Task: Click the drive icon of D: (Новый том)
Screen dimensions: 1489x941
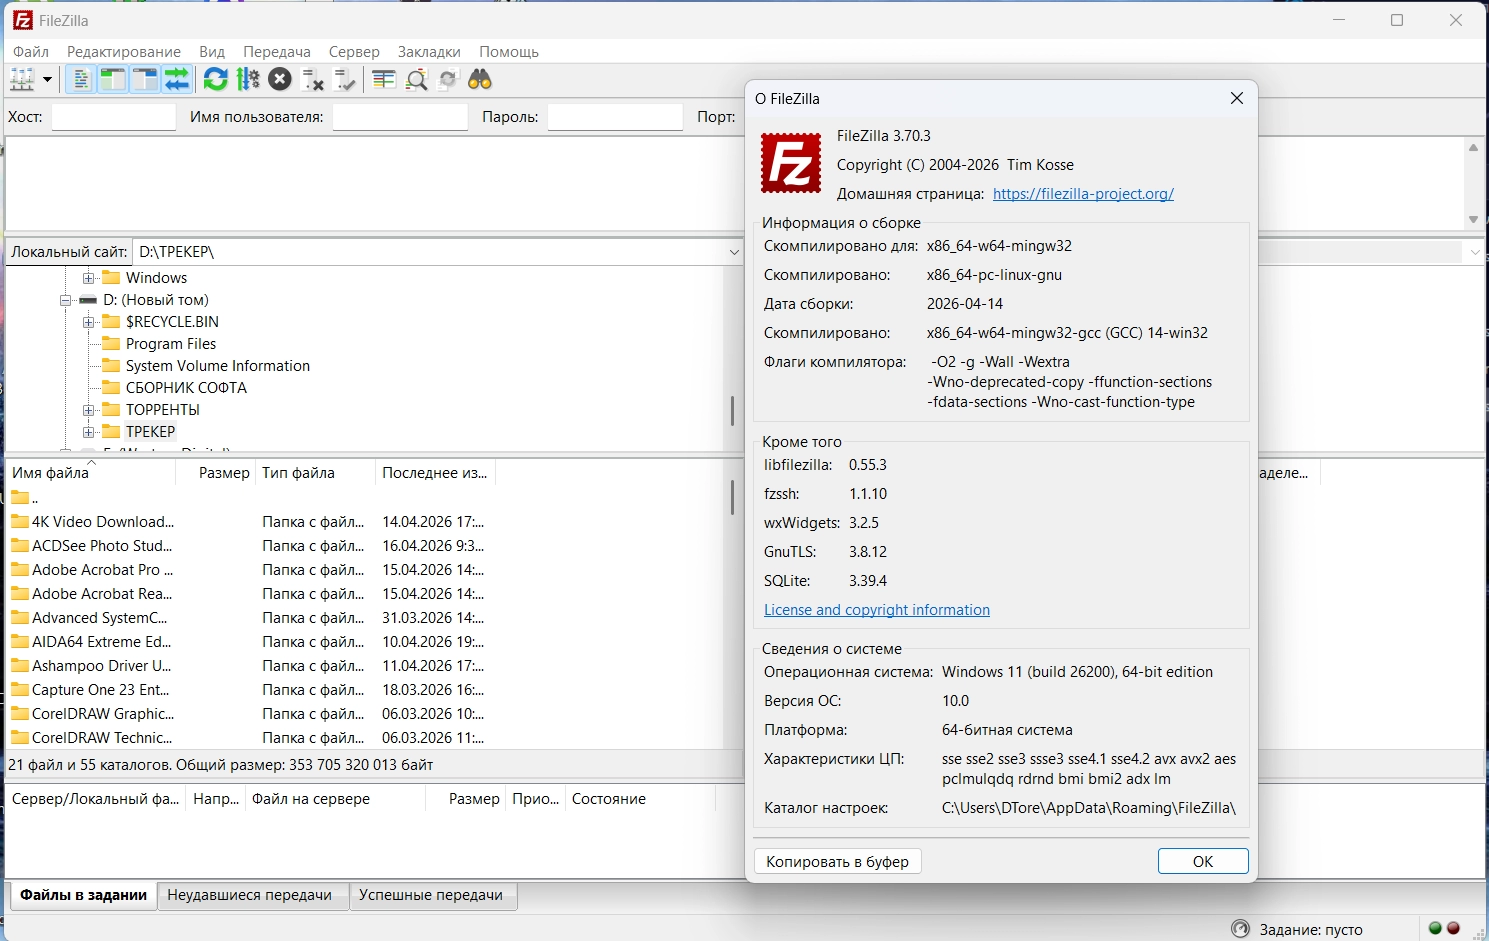Action: coord(88,300)
